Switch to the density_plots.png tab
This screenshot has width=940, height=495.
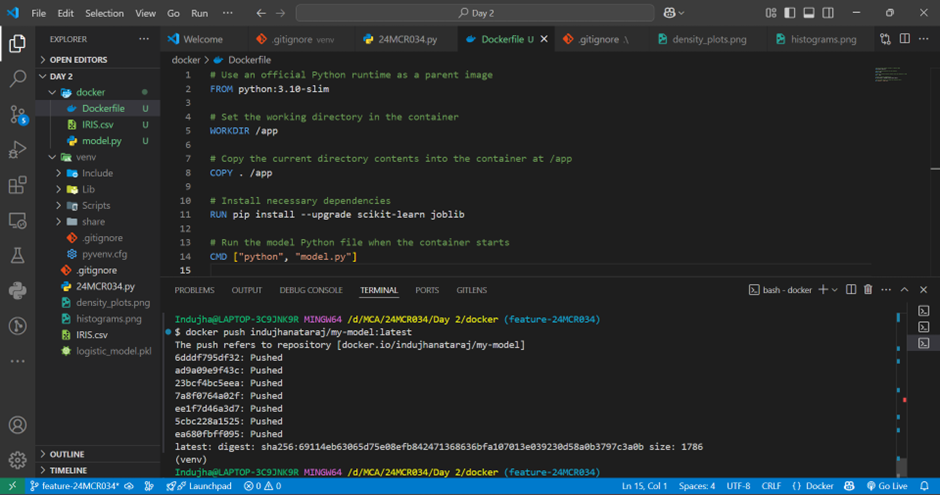click(x=709, y=39)
